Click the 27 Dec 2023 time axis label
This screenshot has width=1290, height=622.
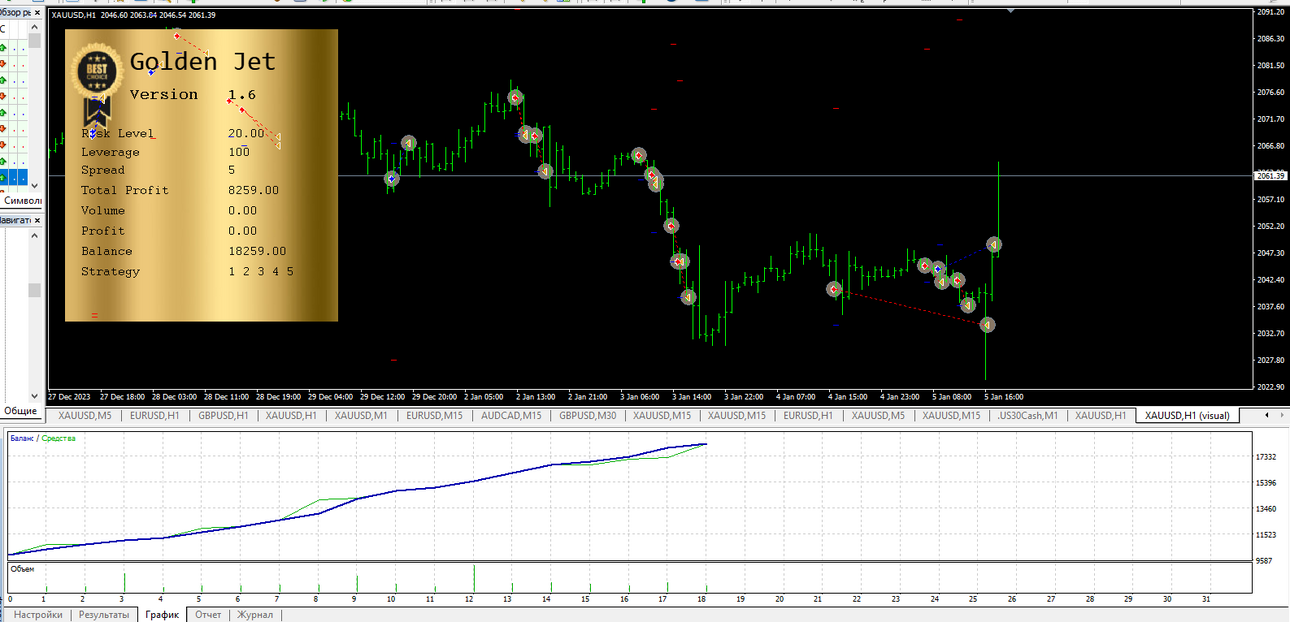tap(70, 396)
